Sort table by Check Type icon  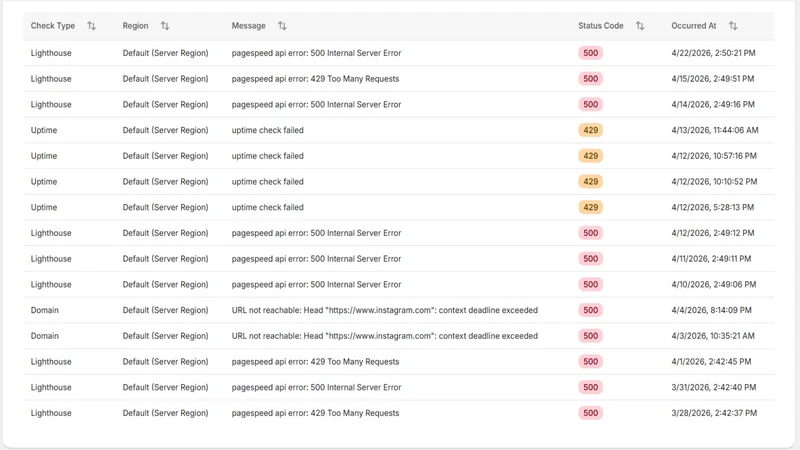tap(91, 26)
